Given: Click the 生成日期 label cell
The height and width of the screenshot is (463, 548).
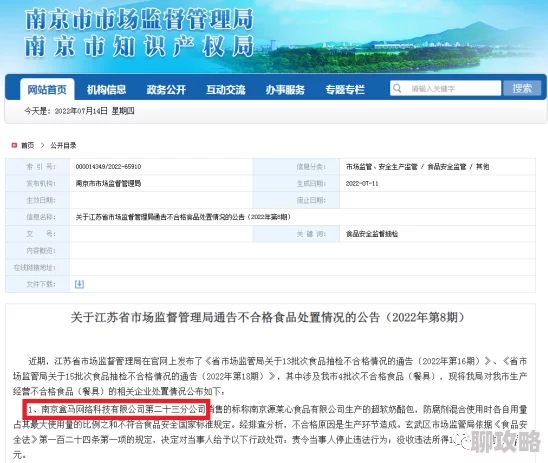Looking at the screenshot, I should (x=296, y=183).
